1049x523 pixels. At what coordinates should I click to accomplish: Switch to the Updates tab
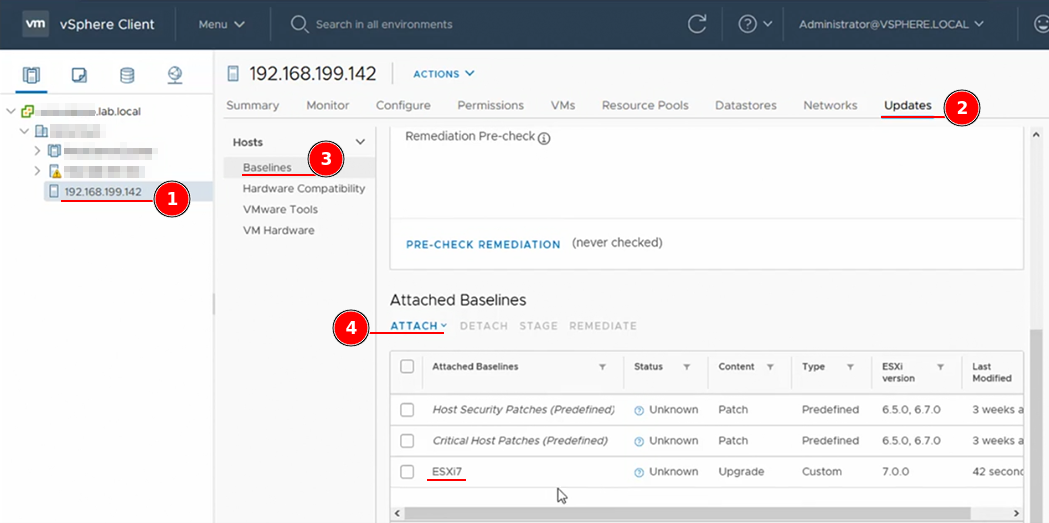pos(908,105)
